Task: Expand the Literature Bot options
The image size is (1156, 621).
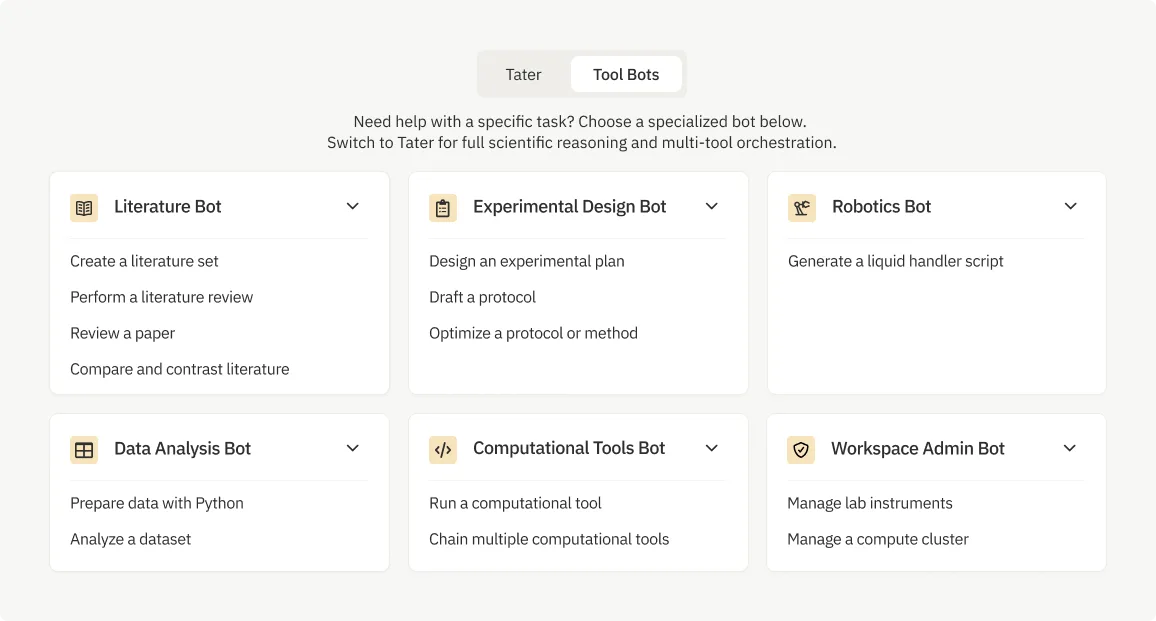Action: point(352,207)
